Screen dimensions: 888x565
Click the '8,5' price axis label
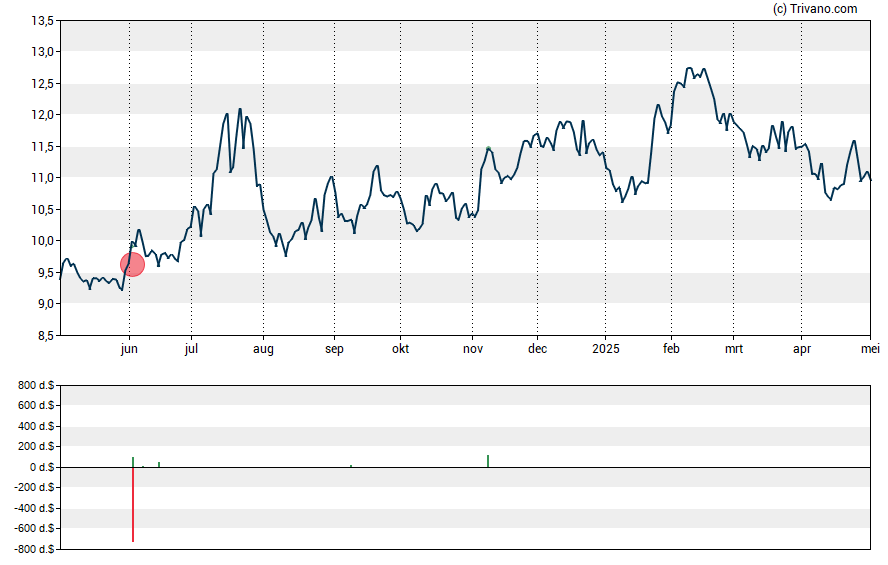point(46,336)
